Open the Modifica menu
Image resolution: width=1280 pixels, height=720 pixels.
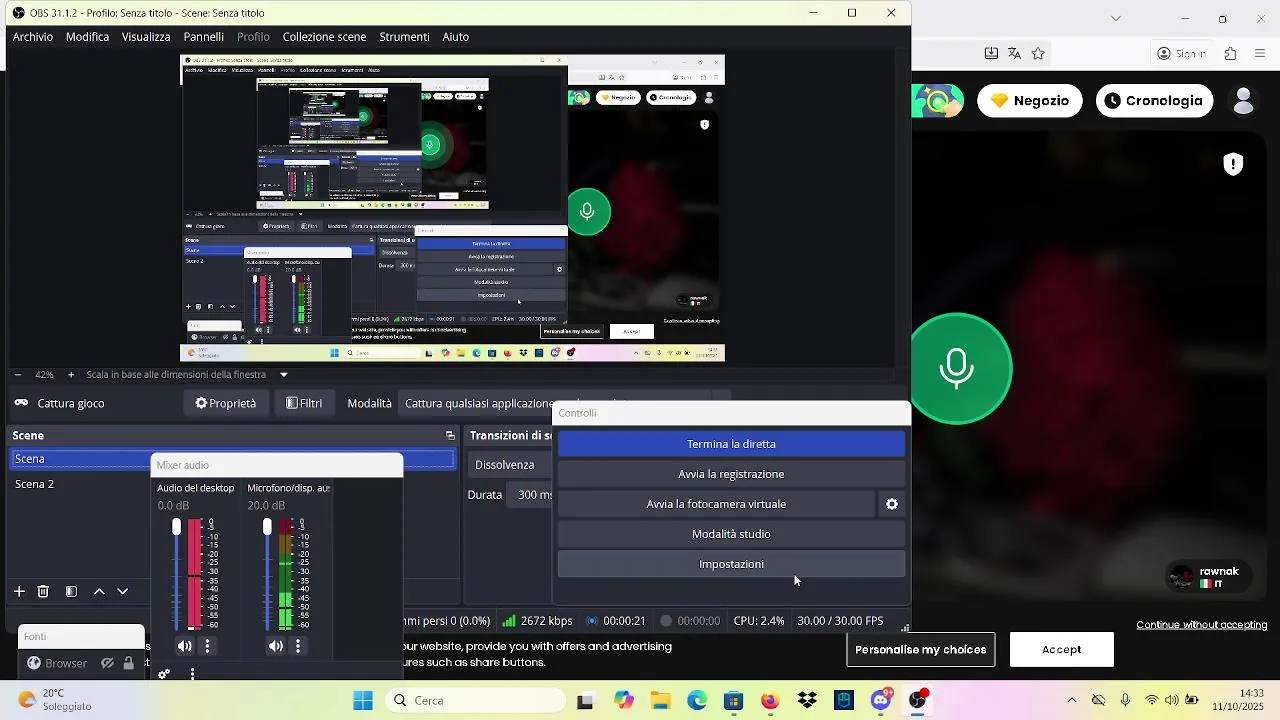(x=88, y=36)
